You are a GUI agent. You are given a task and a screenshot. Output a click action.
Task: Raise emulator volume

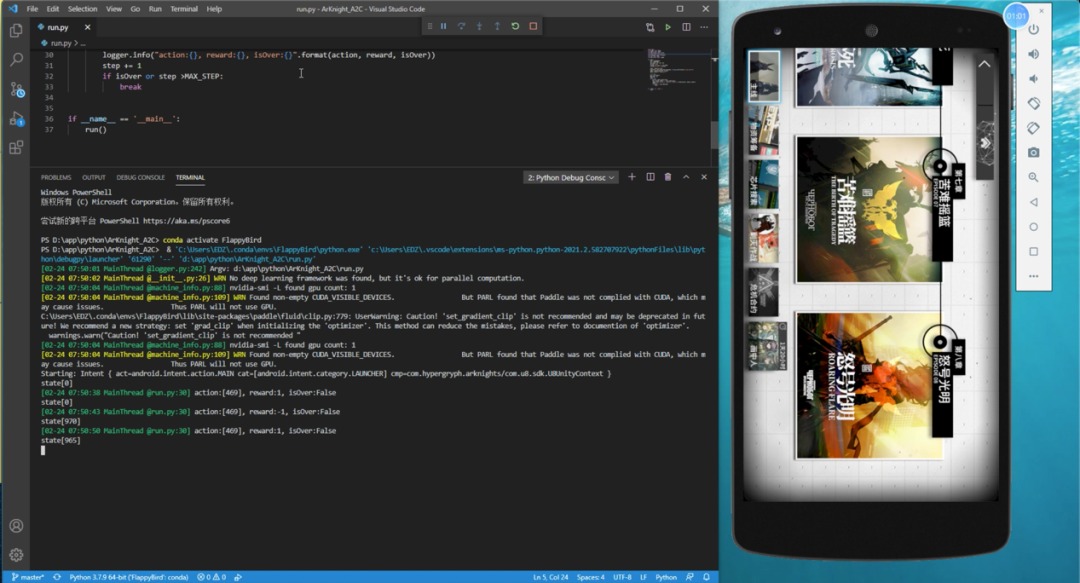coord(1033,54)
